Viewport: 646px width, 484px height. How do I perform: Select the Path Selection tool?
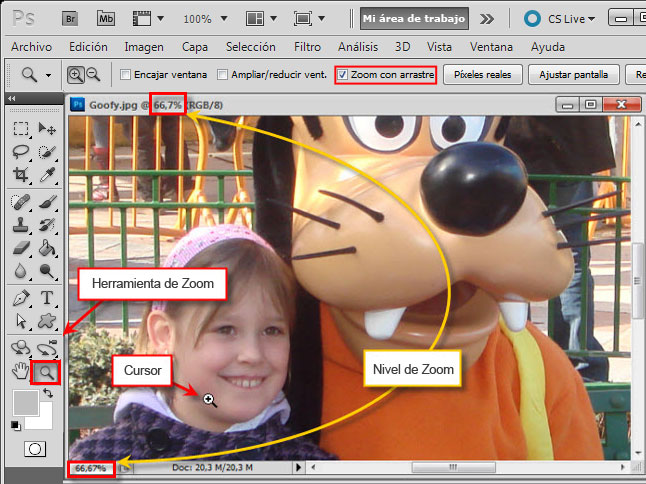pyautogui.click(x=21, y=321)
